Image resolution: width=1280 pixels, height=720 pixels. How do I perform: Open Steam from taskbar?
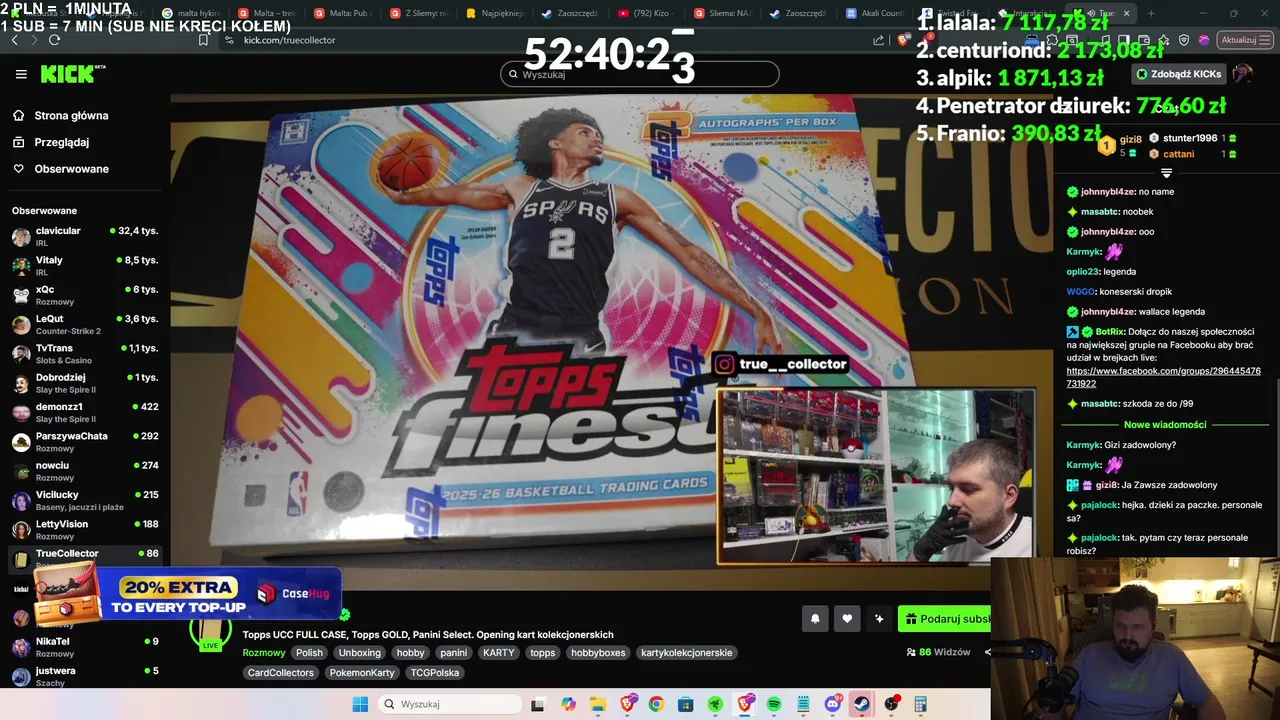(x=862, y=704)
